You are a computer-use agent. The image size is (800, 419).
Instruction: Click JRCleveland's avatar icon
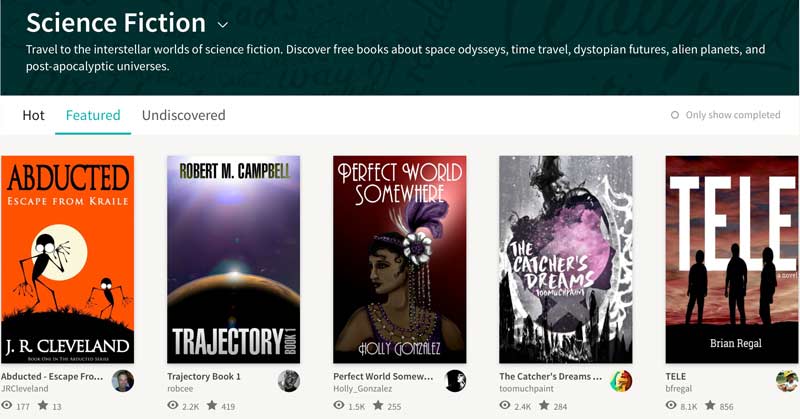click(123, 381)
